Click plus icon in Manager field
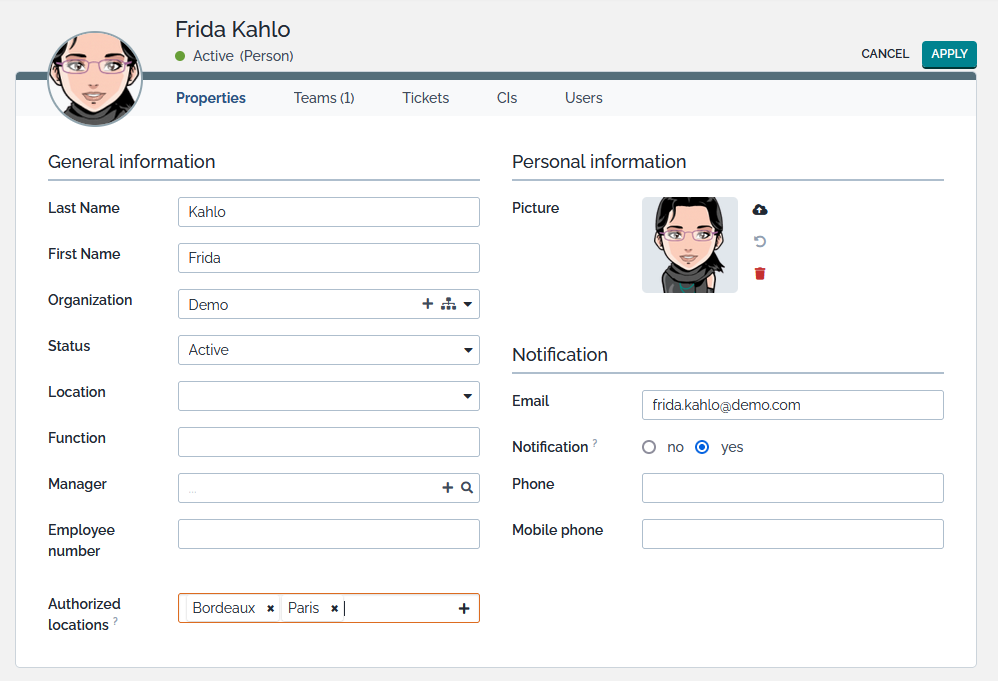998x681 pixels. tap(448, 488)
